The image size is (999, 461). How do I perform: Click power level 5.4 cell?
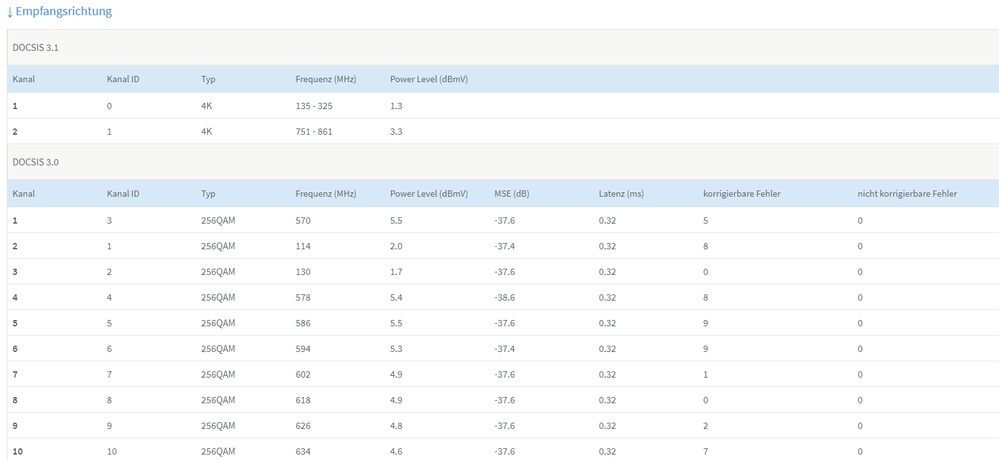[396, 297]
